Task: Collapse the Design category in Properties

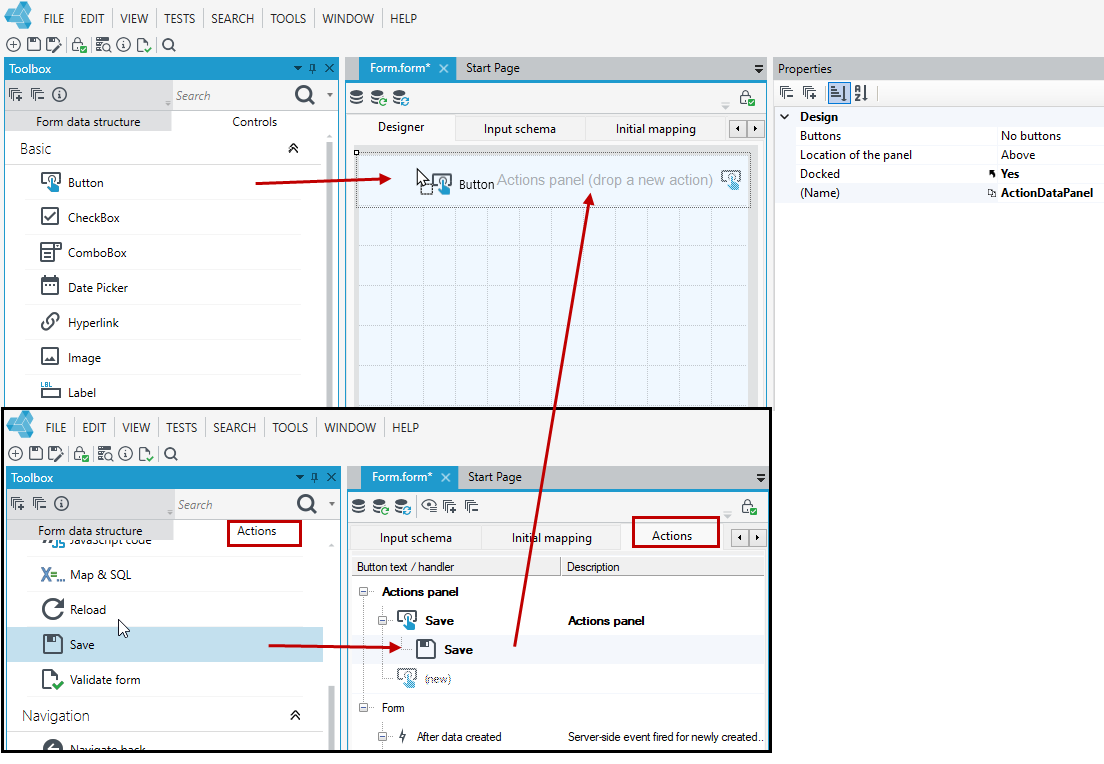Action: (785, 117)
